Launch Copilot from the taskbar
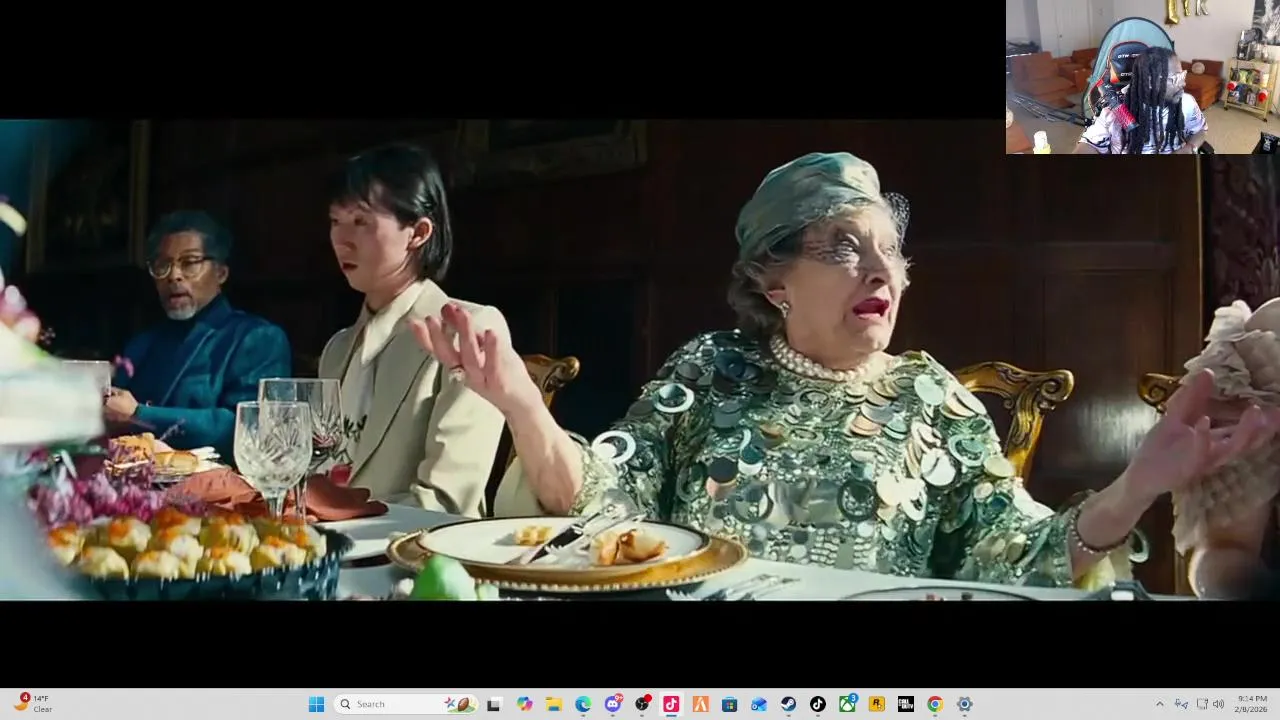The height and width of the screenshot is (720, 1280). pos(524,704)
